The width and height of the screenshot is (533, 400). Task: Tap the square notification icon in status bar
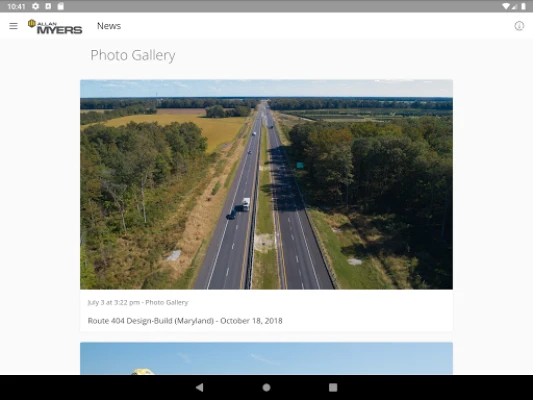[48, 6]
